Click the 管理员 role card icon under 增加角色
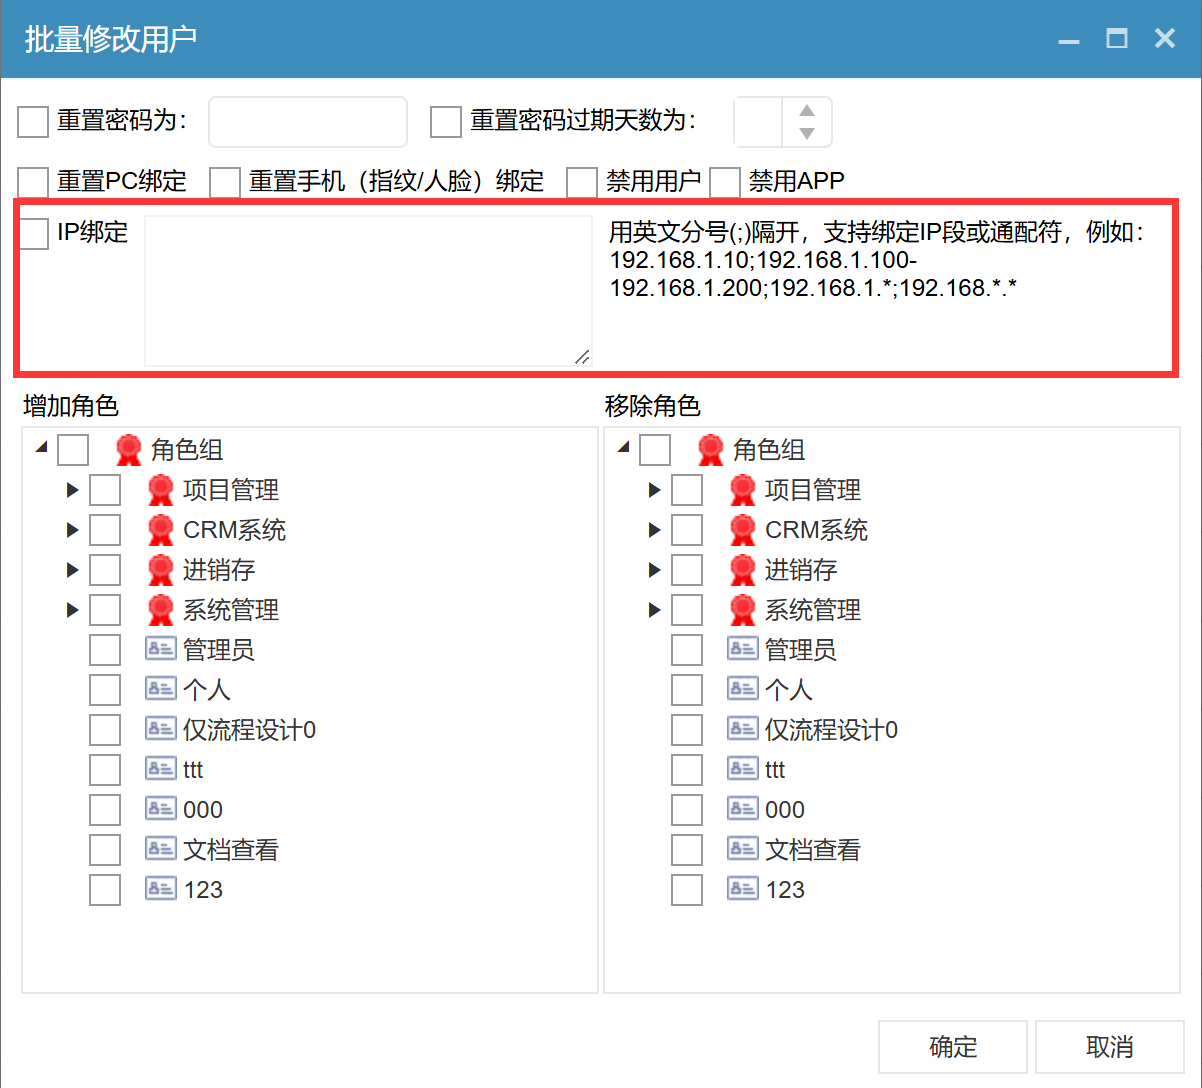Image resolution: width=1202 pixels, height=1088 pixels. 160,649
